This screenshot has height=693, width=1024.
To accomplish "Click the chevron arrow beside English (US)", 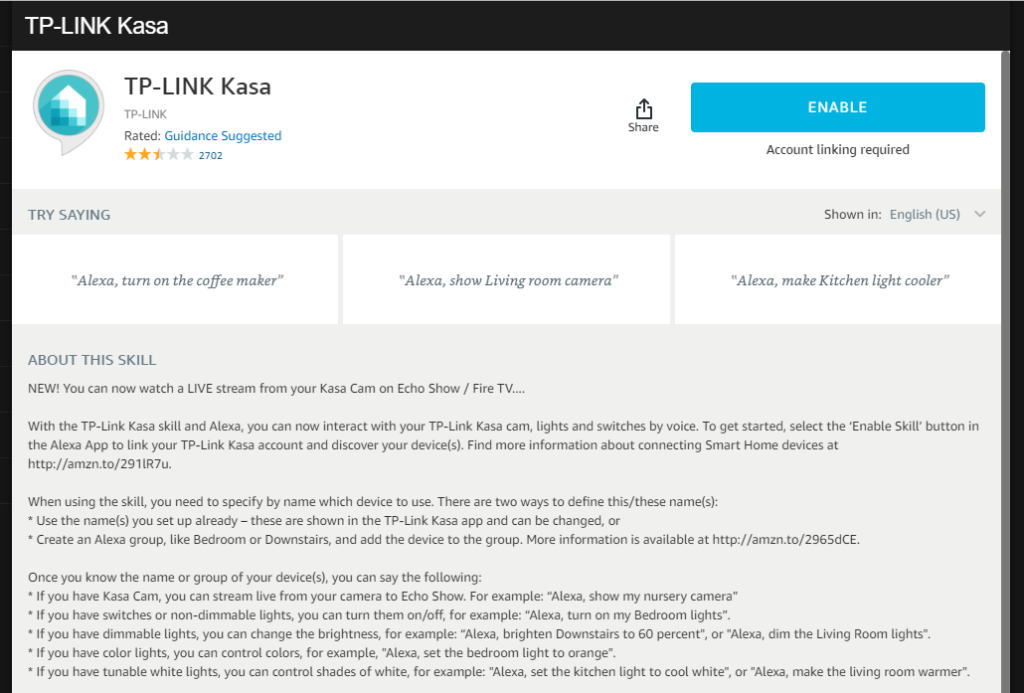I will (979, 214).
